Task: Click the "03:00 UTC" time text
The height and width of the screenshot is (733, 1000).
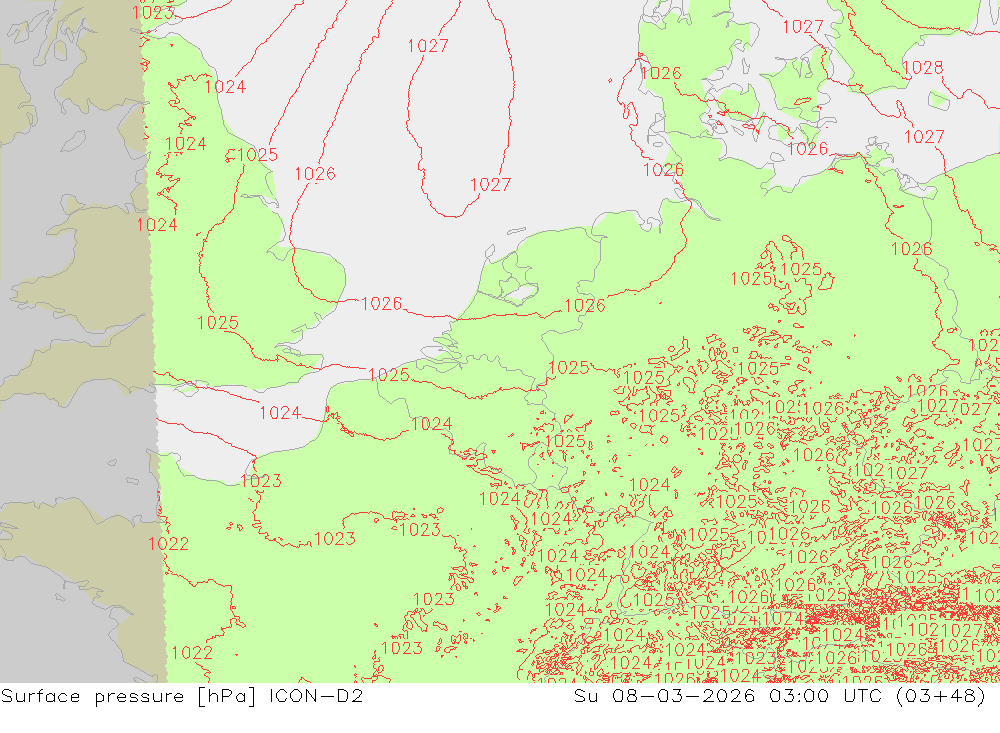Action: point(826,695)
